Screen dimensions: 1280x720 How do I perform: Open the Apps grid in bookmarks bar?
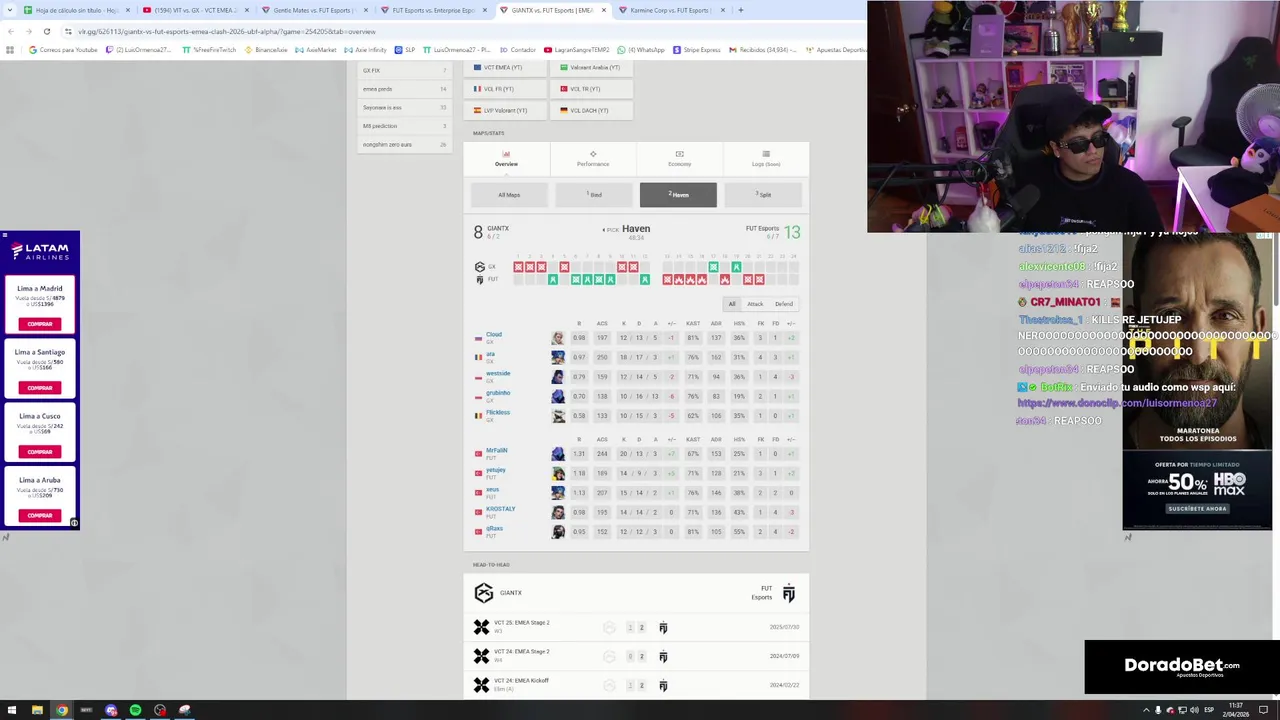click(x=10, y=50)
